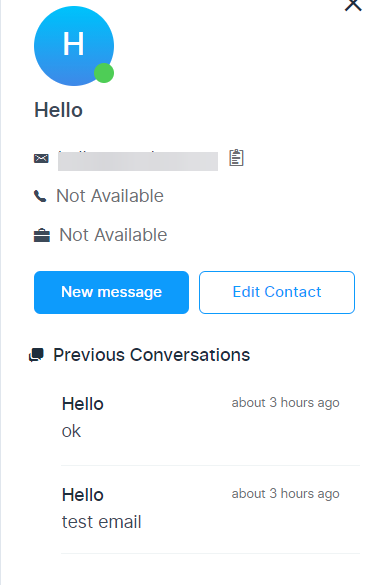
Task: Click the envelope email icon
Action: [41, 158]
